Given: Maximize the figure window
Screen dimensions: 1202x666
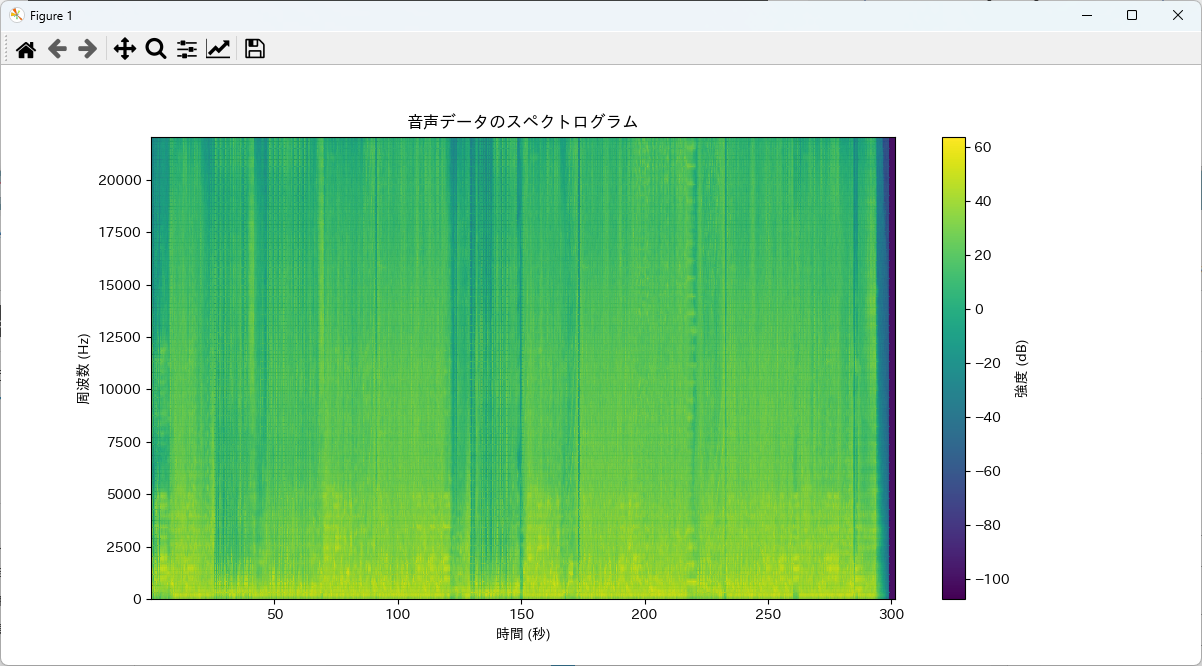Looking at the screenshot, I should coord(1131,15).
